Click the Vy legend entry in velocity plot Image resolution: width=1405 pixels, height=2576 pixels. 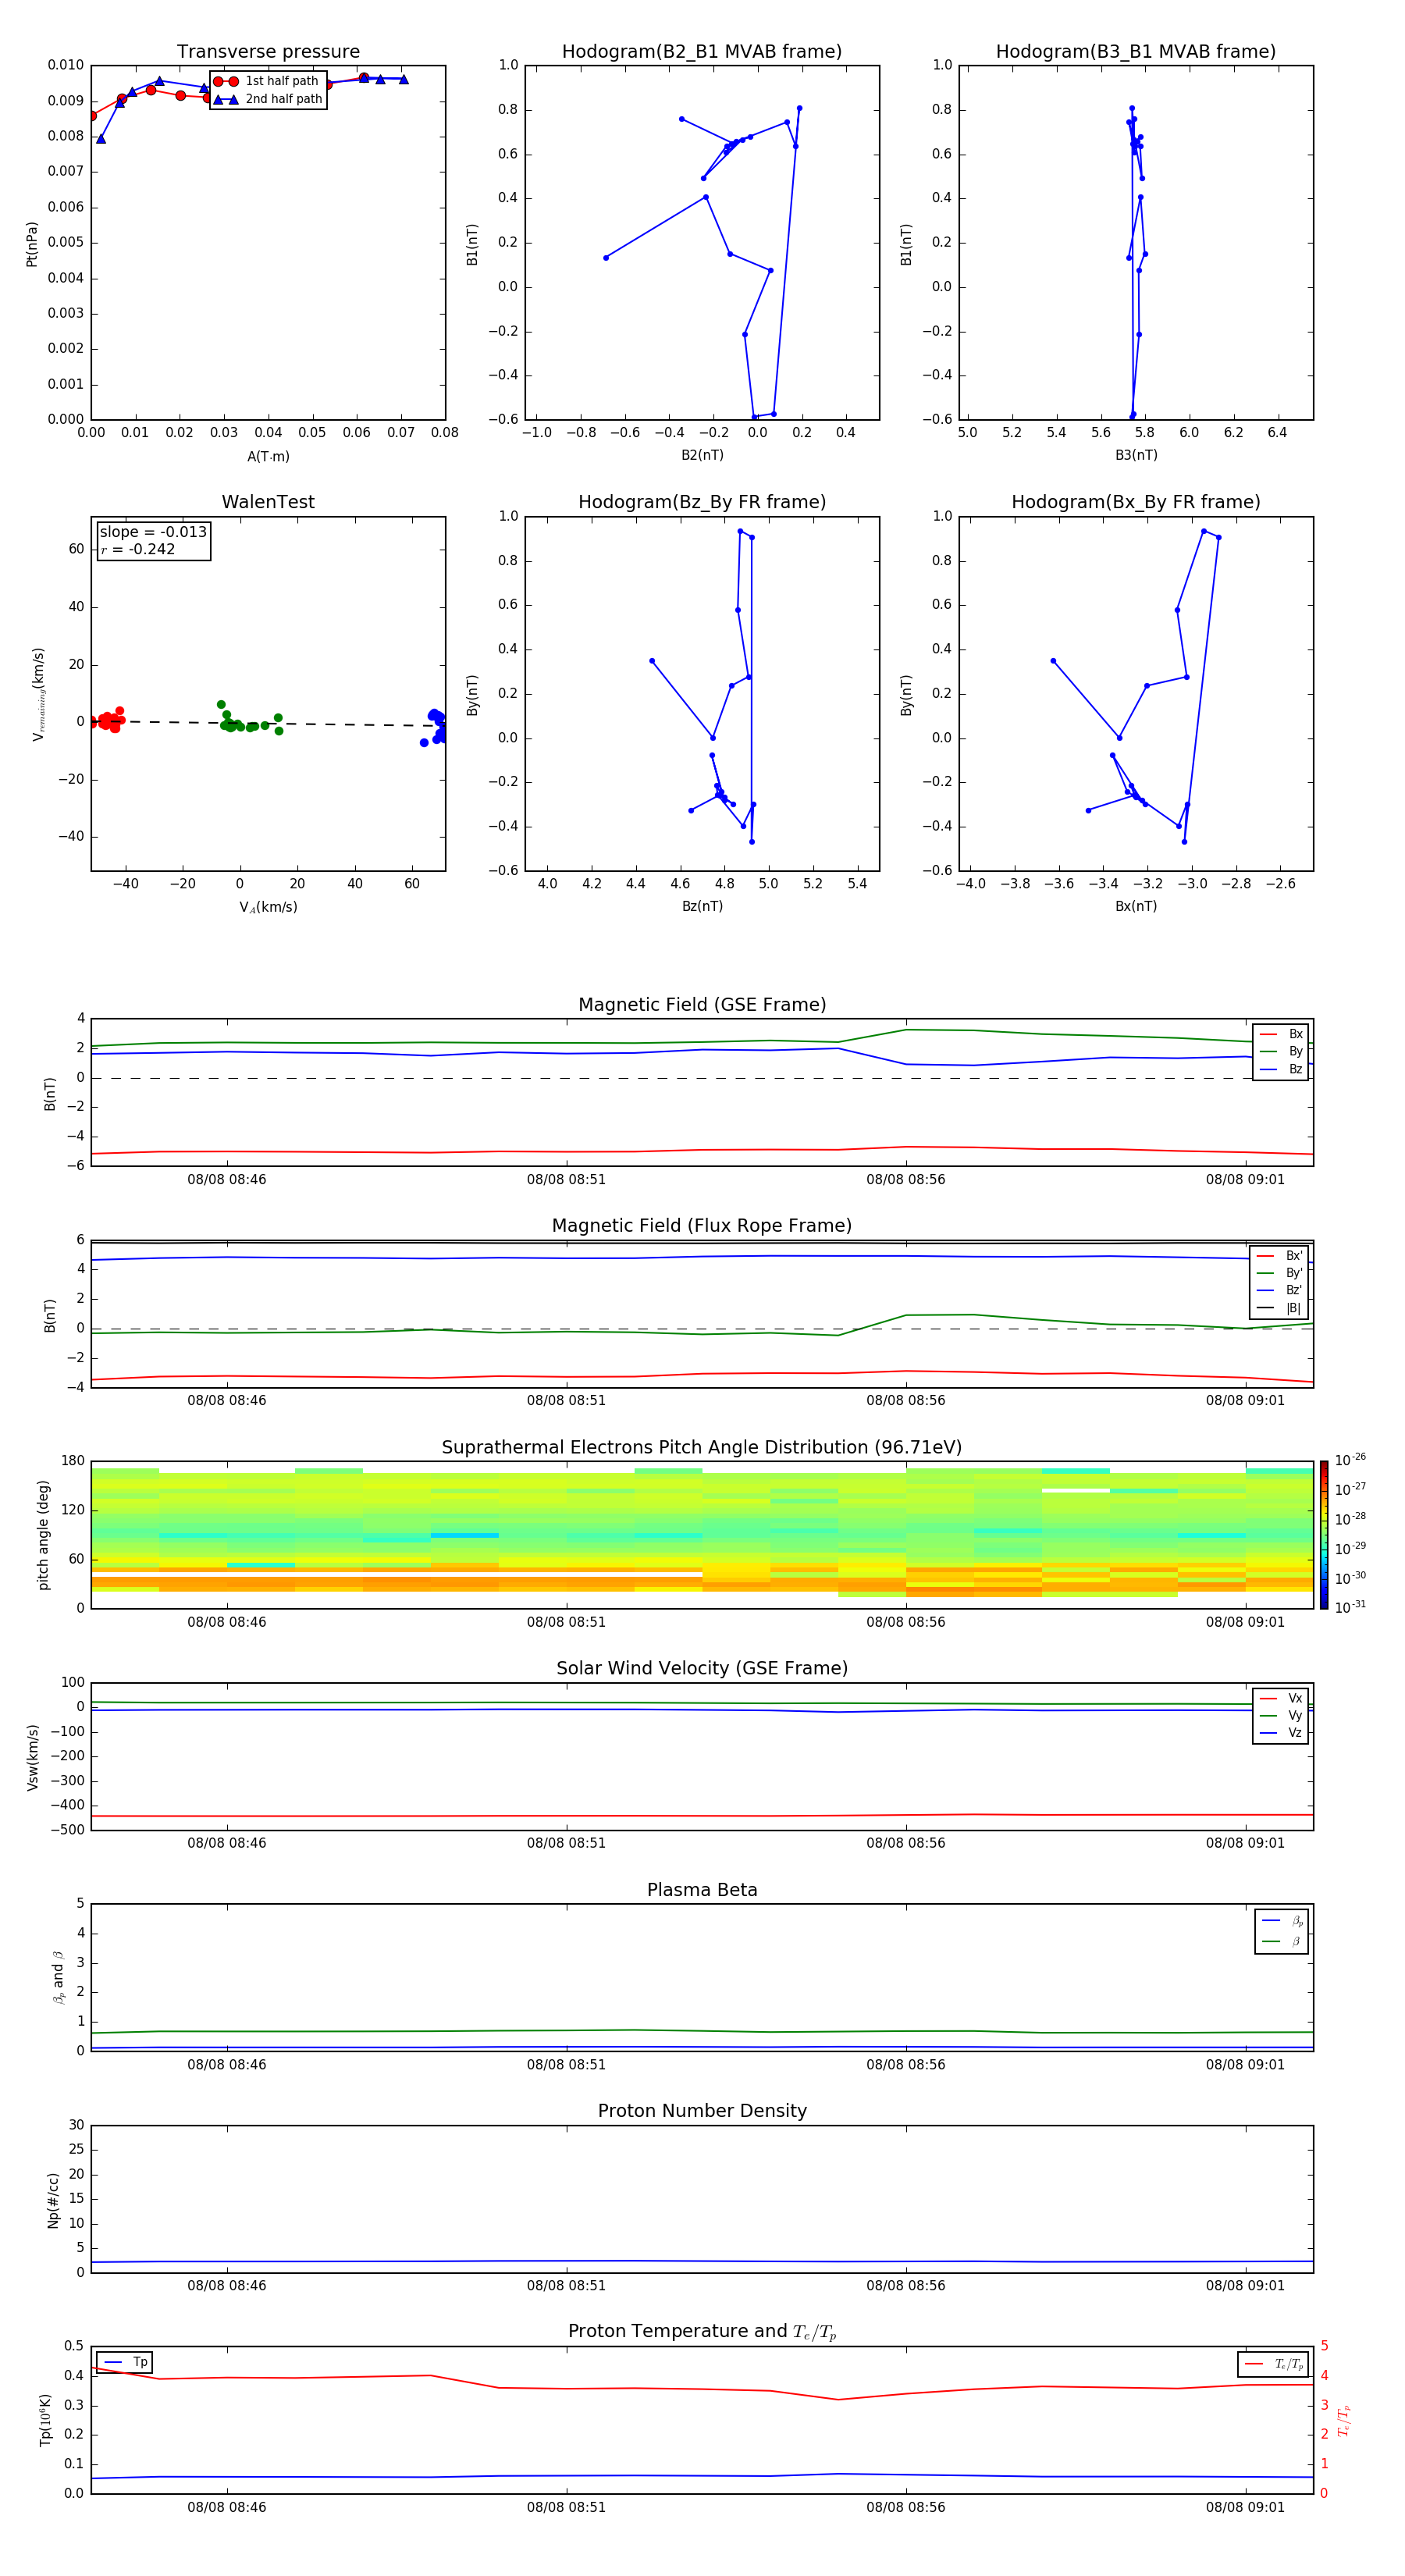[1281, 1716]
